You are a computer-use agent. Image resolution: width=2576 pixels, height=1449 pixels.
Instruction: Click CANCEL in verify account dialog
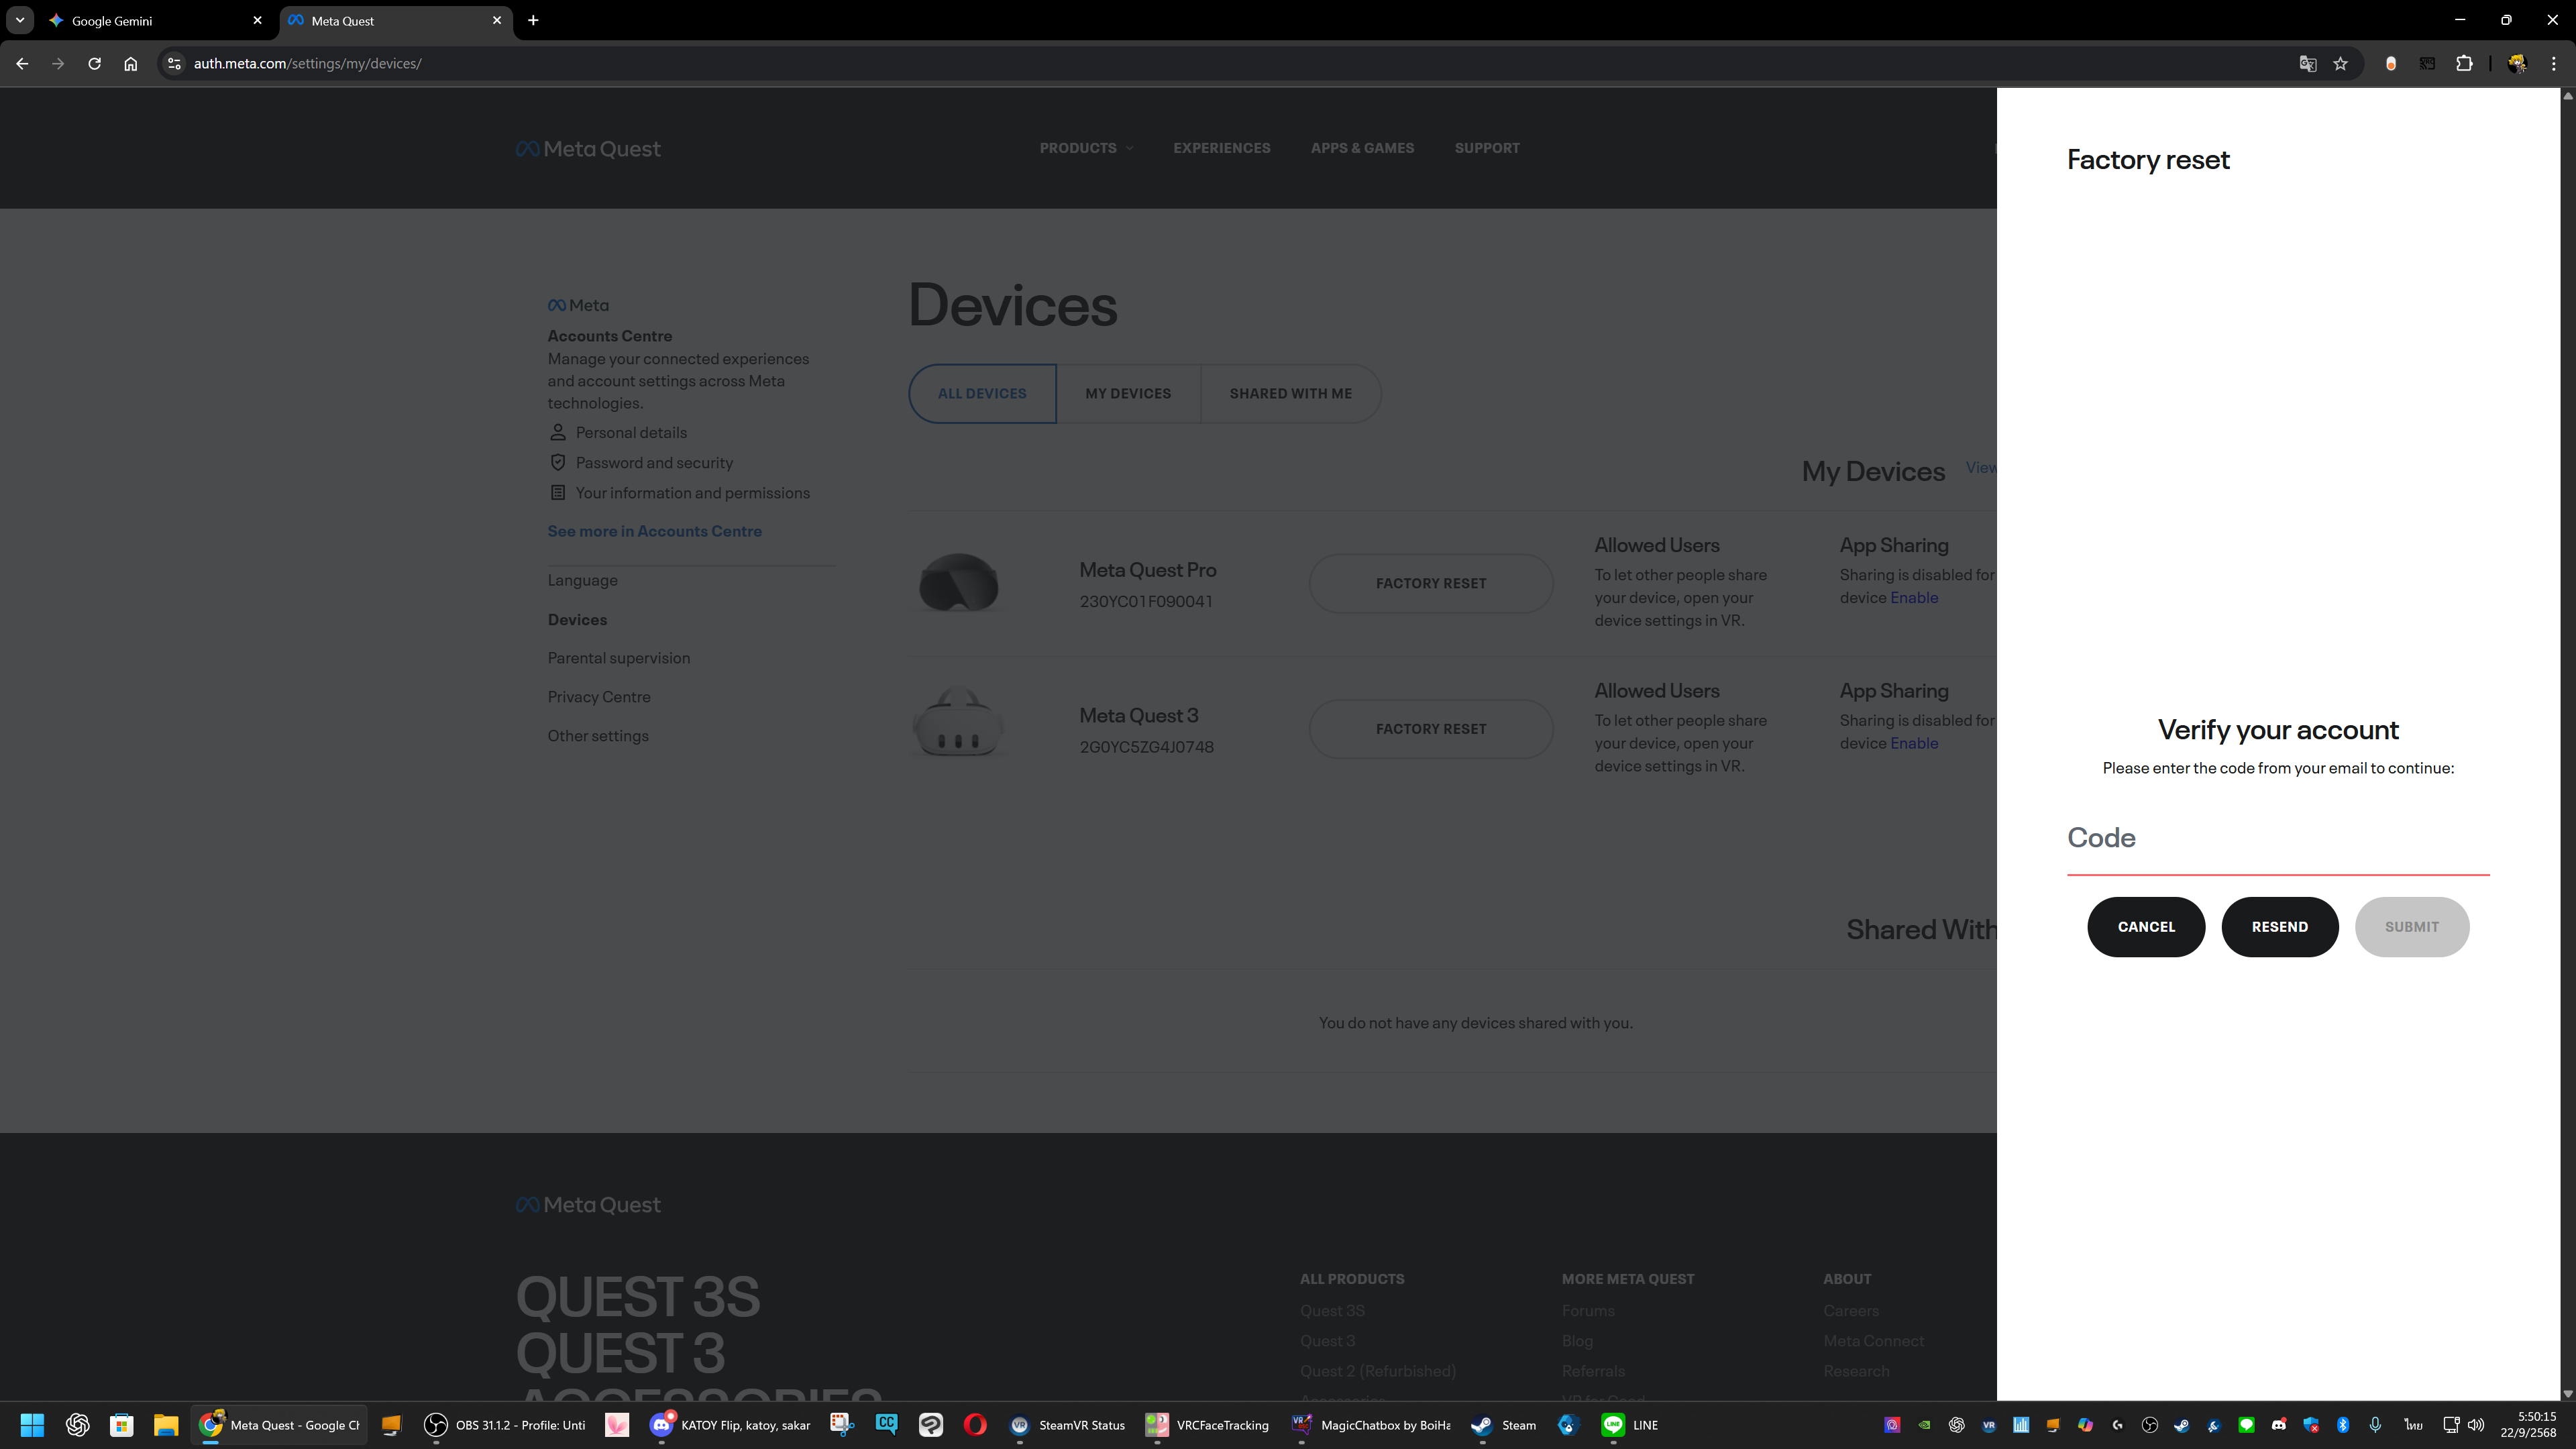point(2145,927)
